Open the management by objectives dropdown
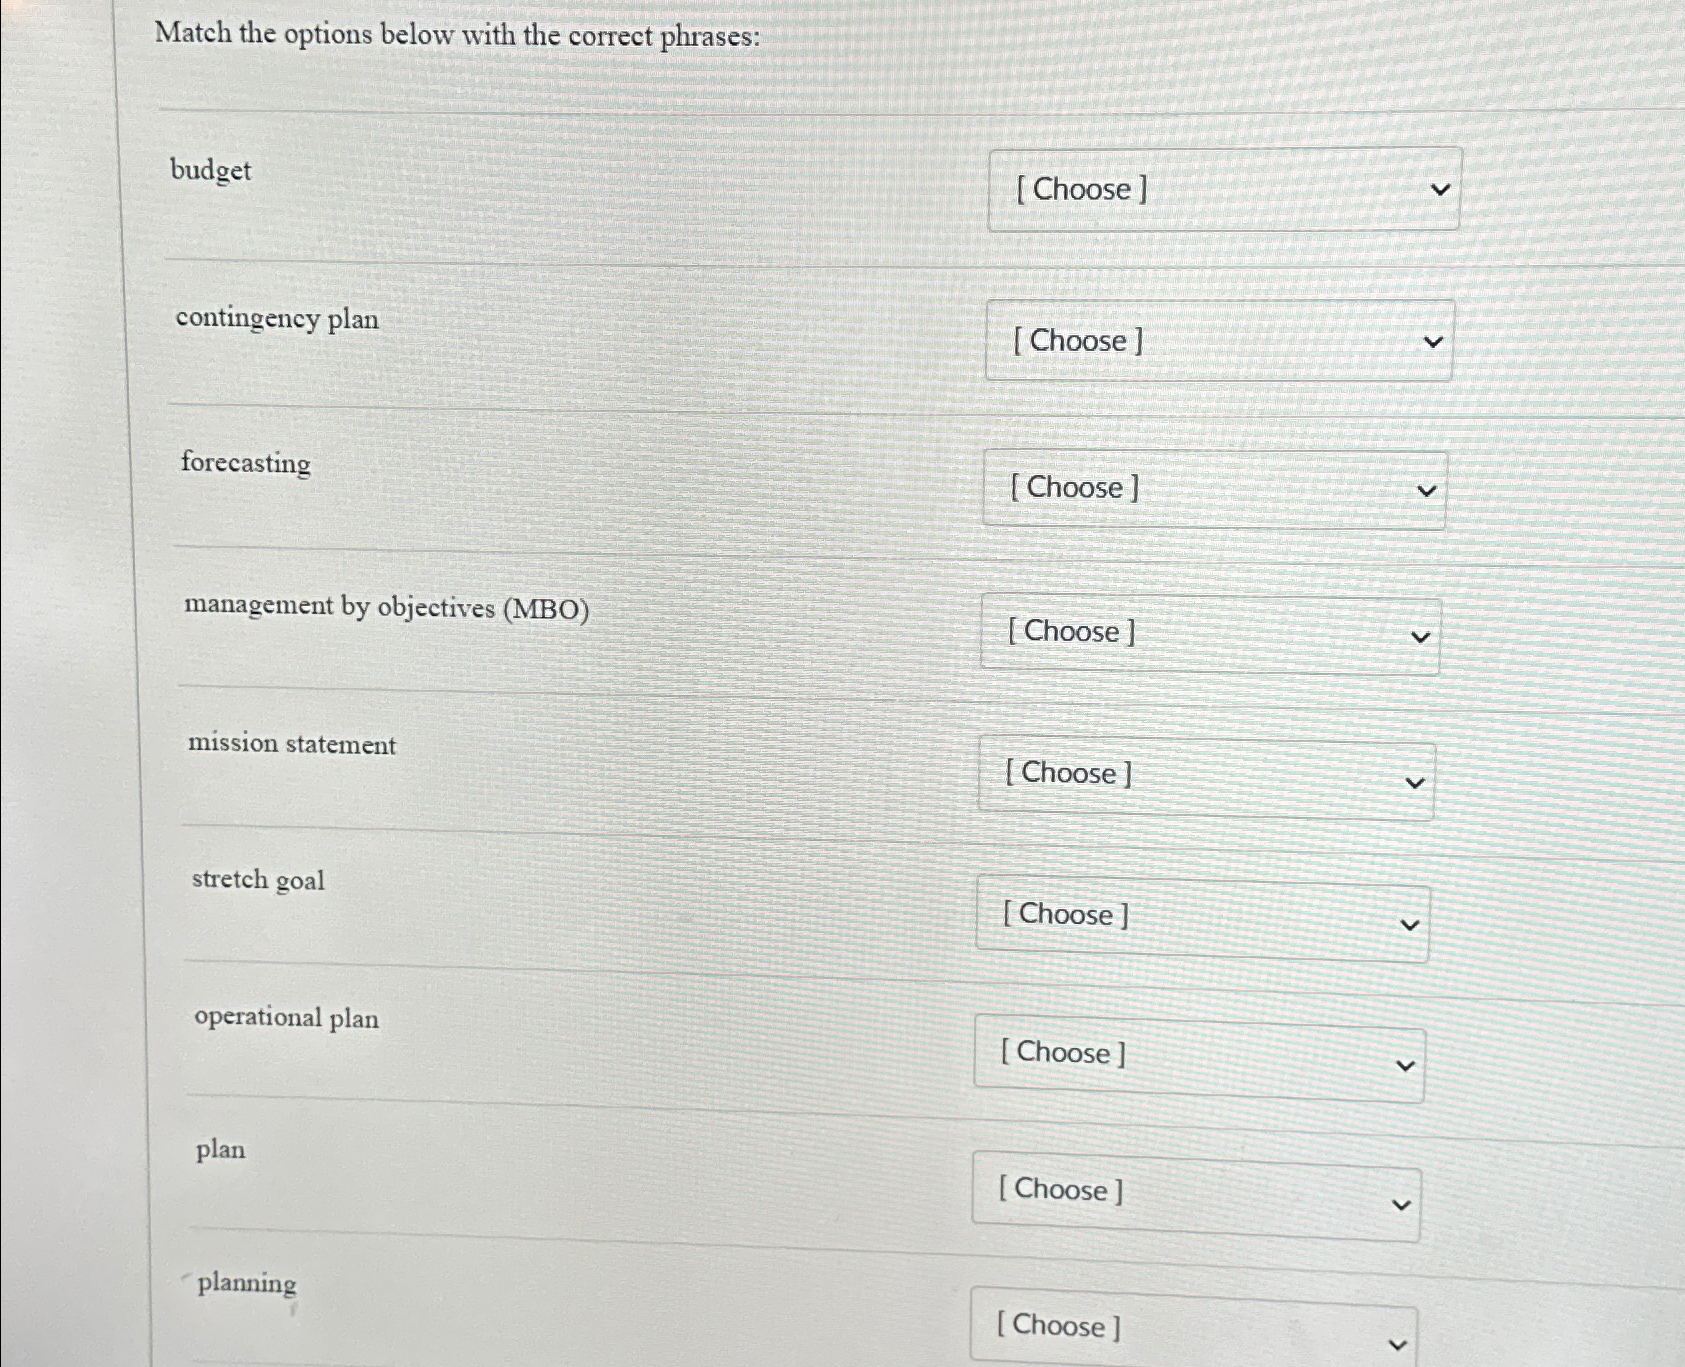 click(x=1209, y=634)
